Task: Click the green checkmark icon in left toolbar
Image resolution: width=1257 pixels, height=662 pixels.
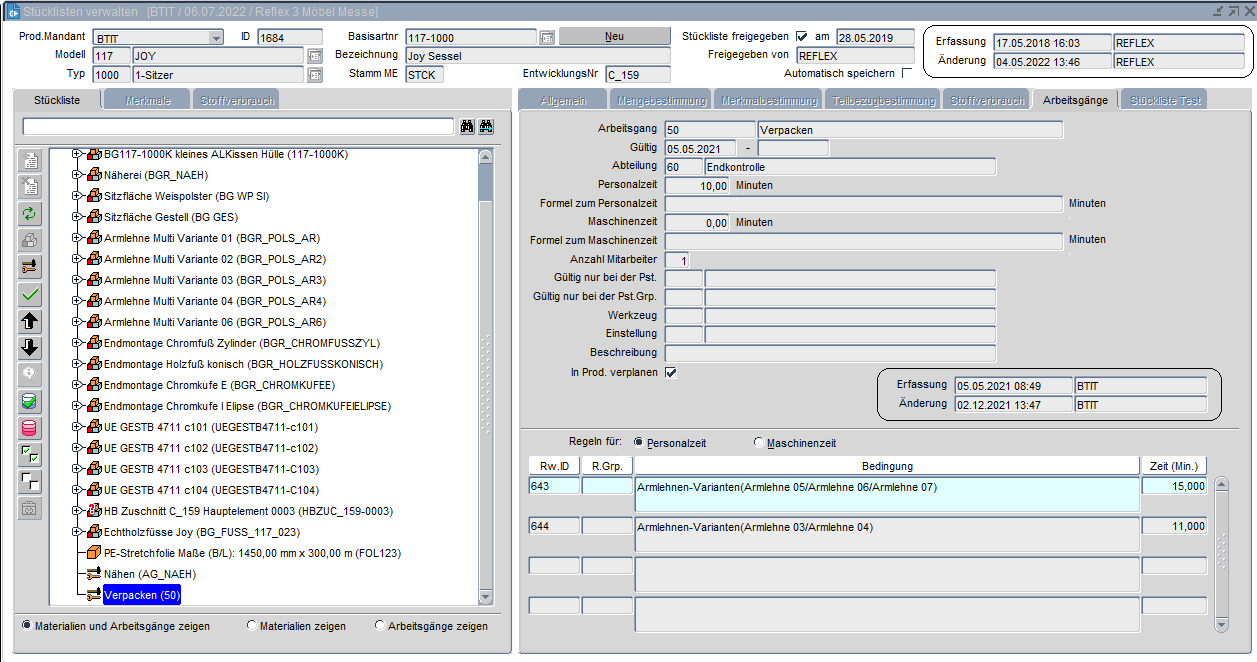Action: (31, 294)
